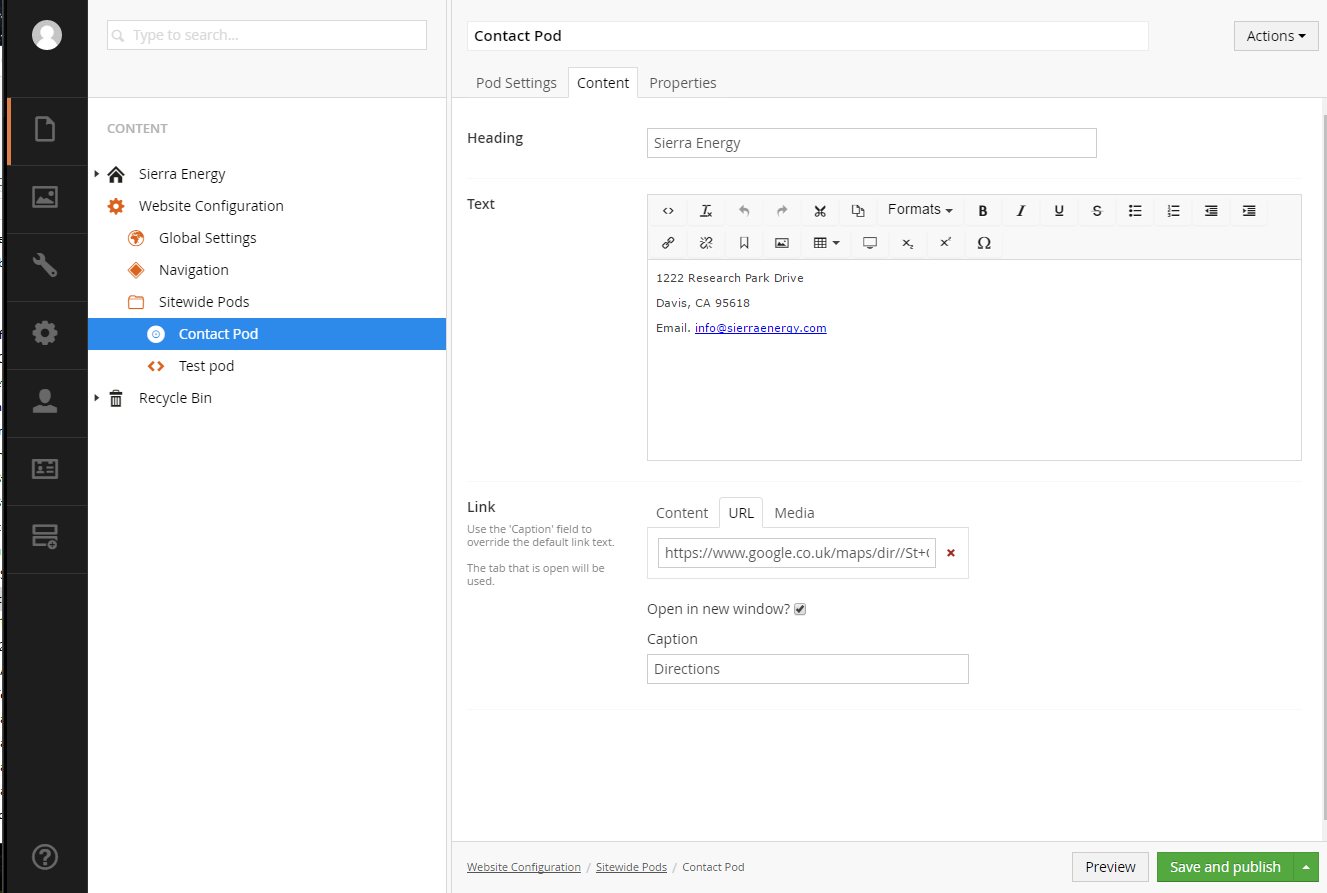1327x893 pixels.
Task: Redo edit in text editor toolbar
Action: coord(782,211)
